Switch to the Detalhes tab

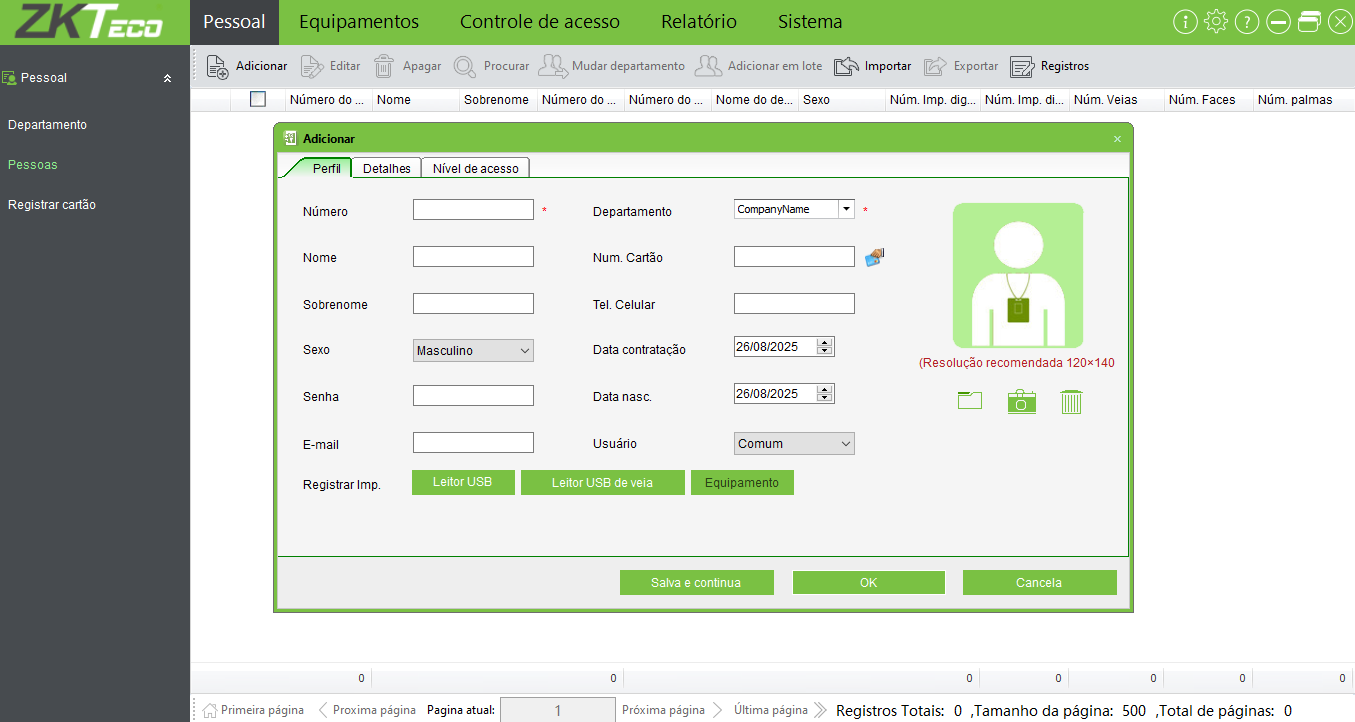pos(386,168)
